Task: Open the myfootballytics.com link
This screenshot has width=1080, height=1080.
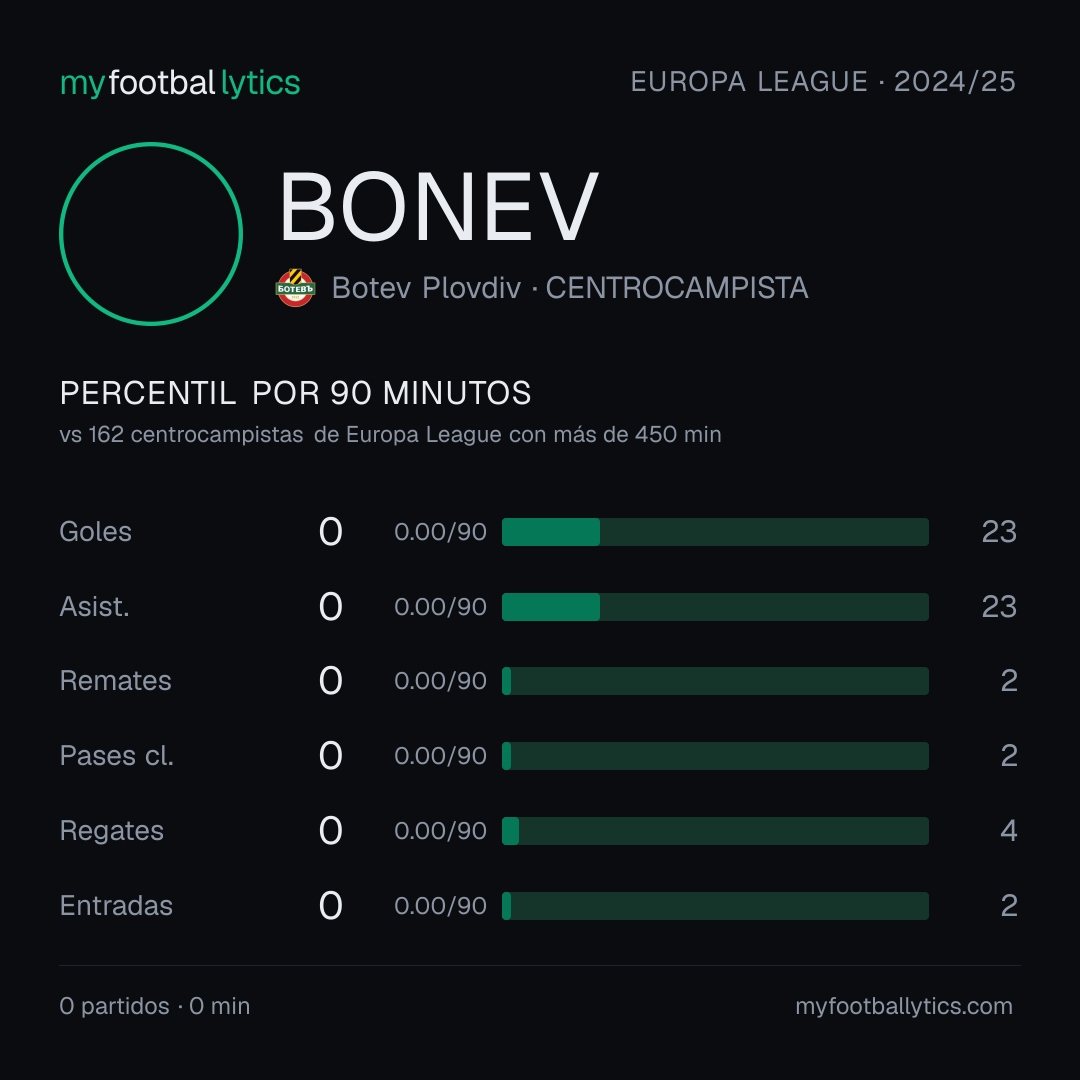Action: (904, 1006)
